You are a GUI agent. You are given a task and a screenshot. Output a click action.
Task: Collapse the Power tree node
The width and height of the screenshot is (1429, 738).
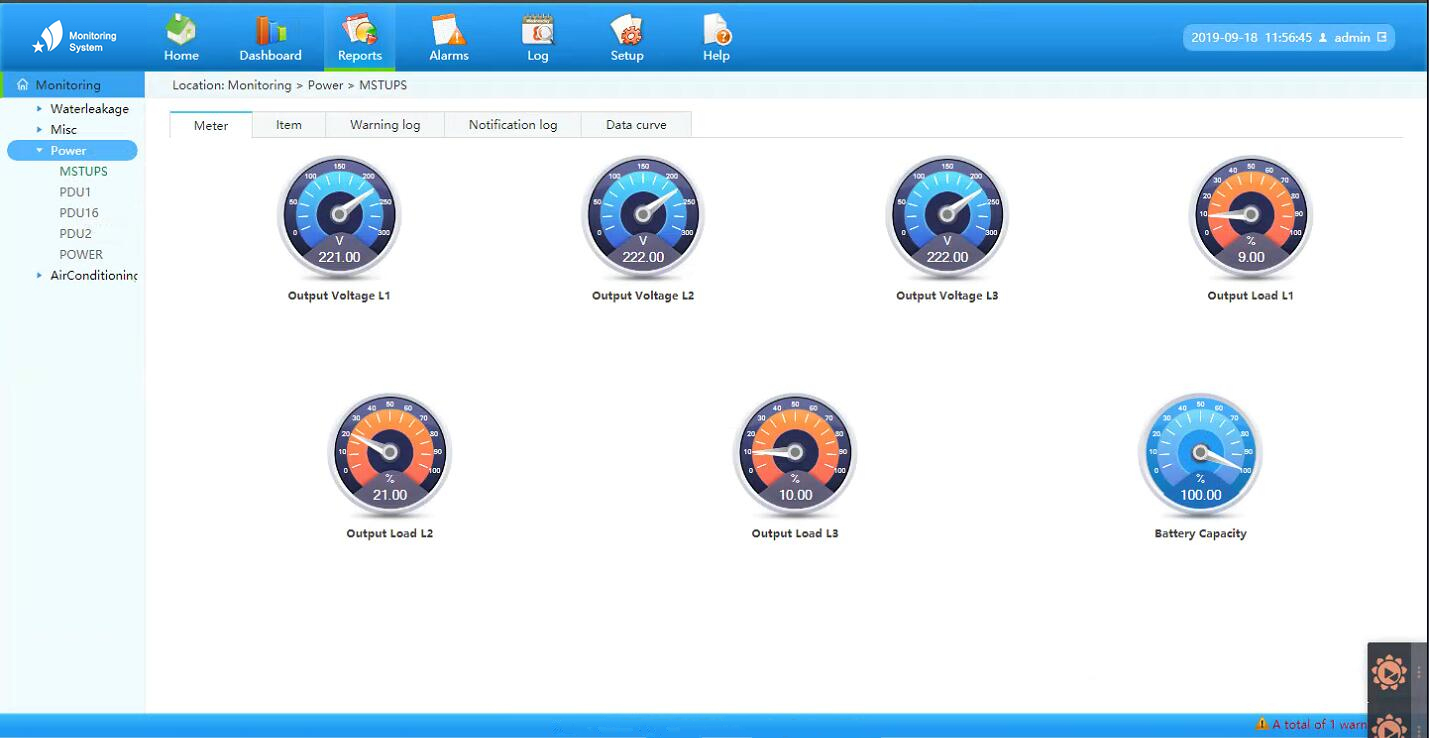(x=40, y=151)
